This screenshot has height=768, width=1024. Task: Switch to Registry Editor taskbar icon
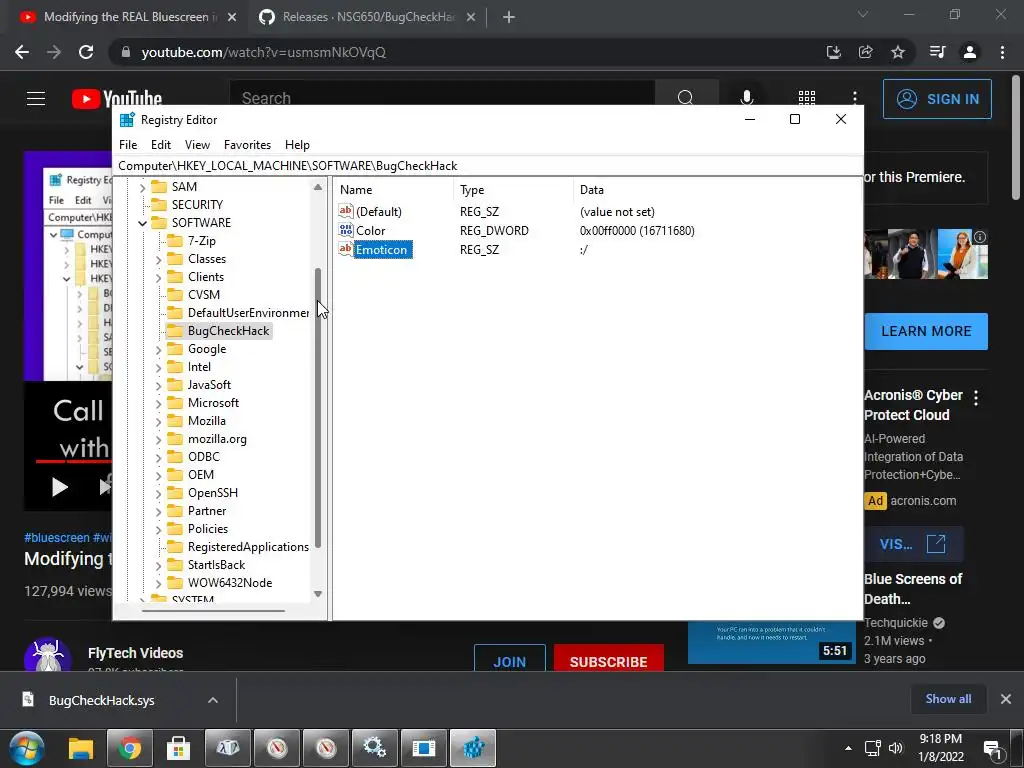coord(473,748)
